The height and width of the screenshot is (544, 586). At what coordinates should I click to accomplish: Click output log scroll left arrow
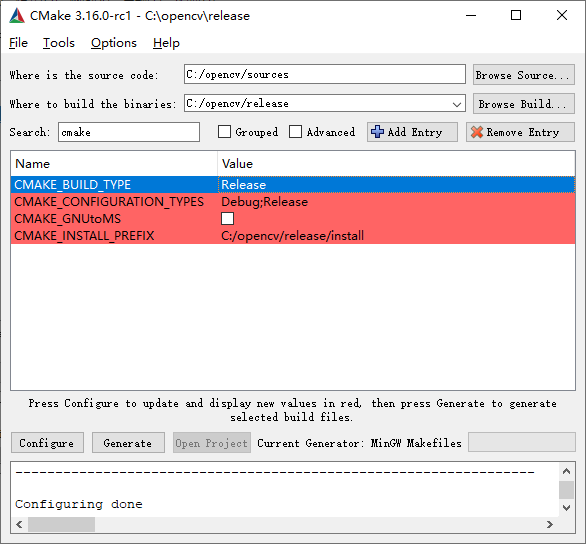[x=19, y=525]
